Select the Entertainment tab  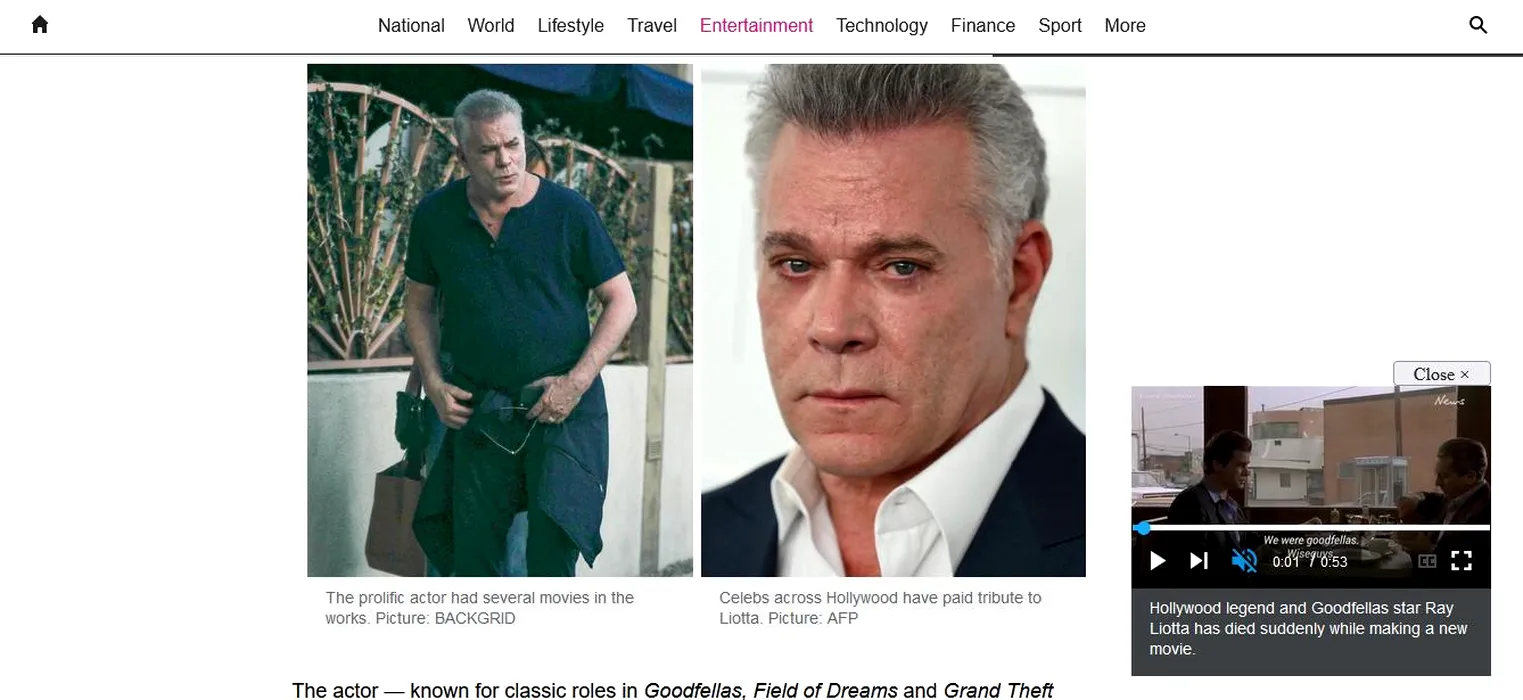(757, 26)
